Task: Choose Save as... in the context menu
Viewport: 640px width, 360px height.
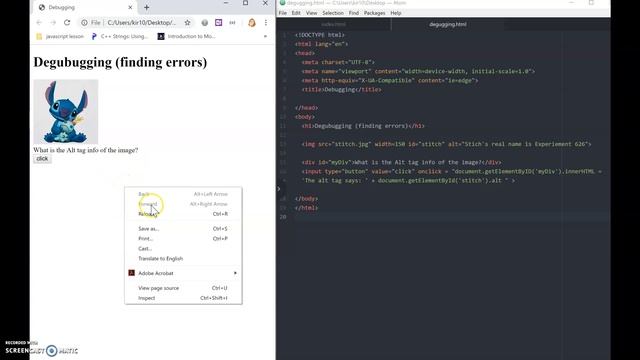Action: 183,229
